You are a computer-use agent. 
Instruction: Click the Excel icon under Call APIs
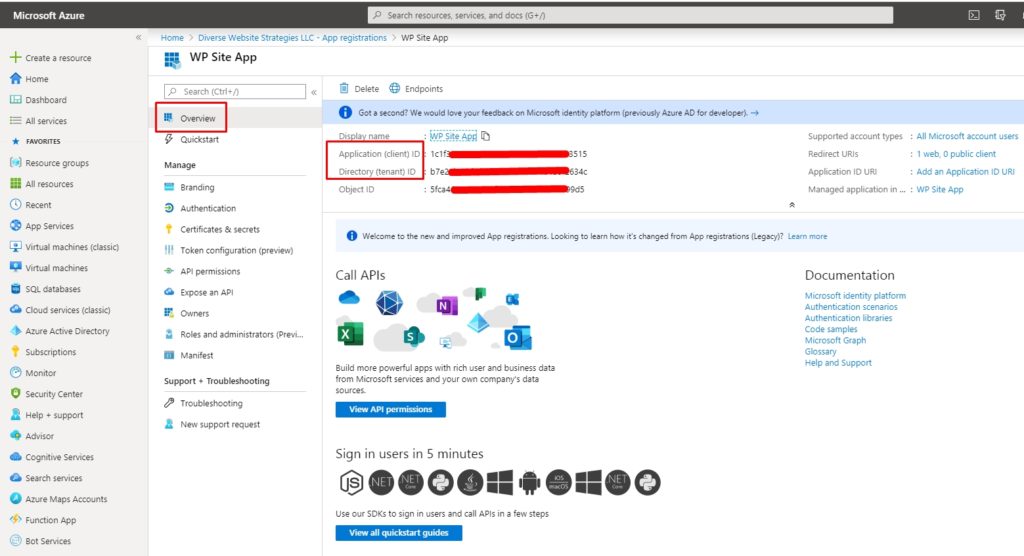coord(350,335)
